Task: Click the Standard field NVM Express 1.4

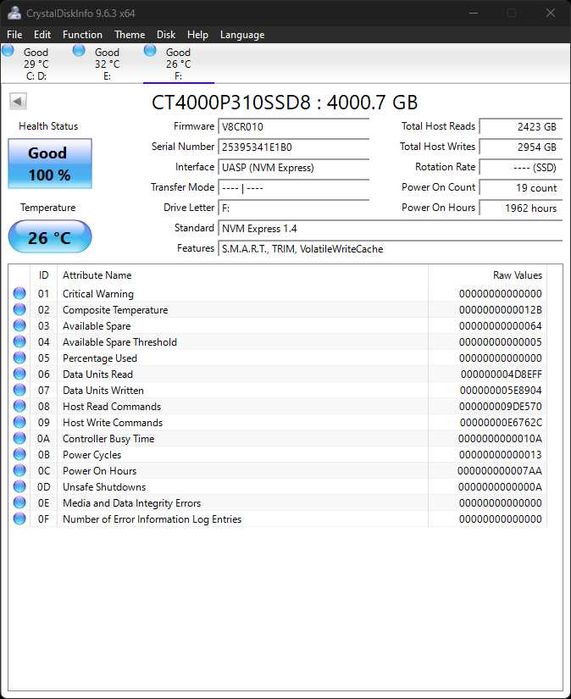Action: (x=390, y=229)
